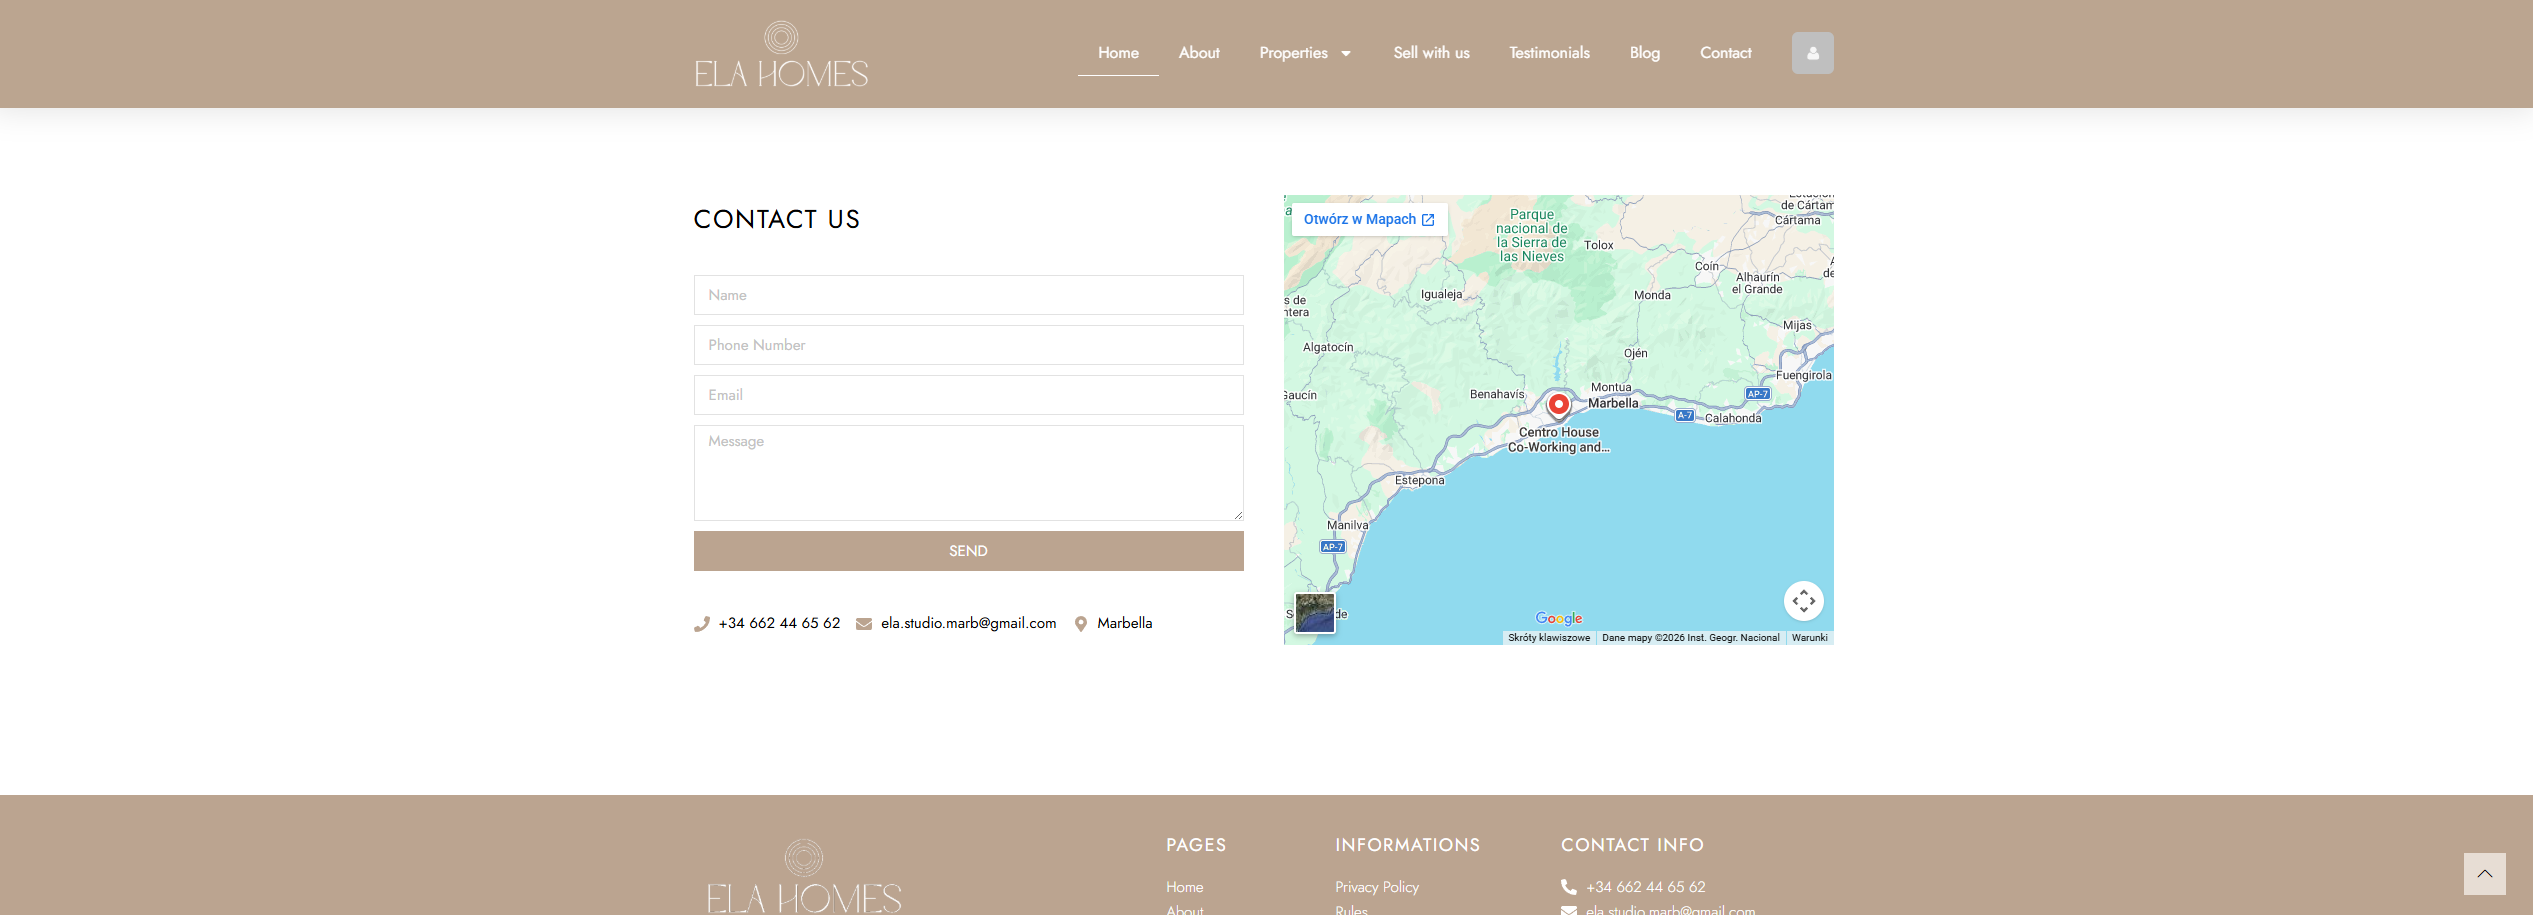Focus the Name input field

point(968,295)
